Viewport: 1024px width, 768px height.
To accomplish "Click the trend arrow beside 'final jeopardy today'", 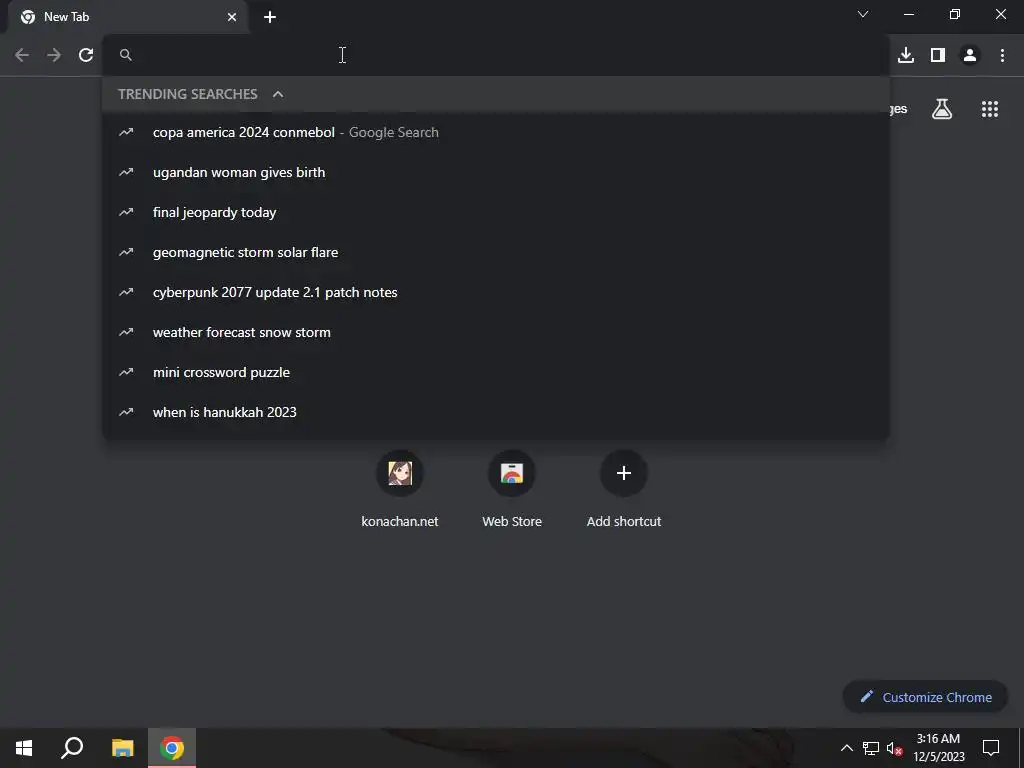I will point(126,212).
